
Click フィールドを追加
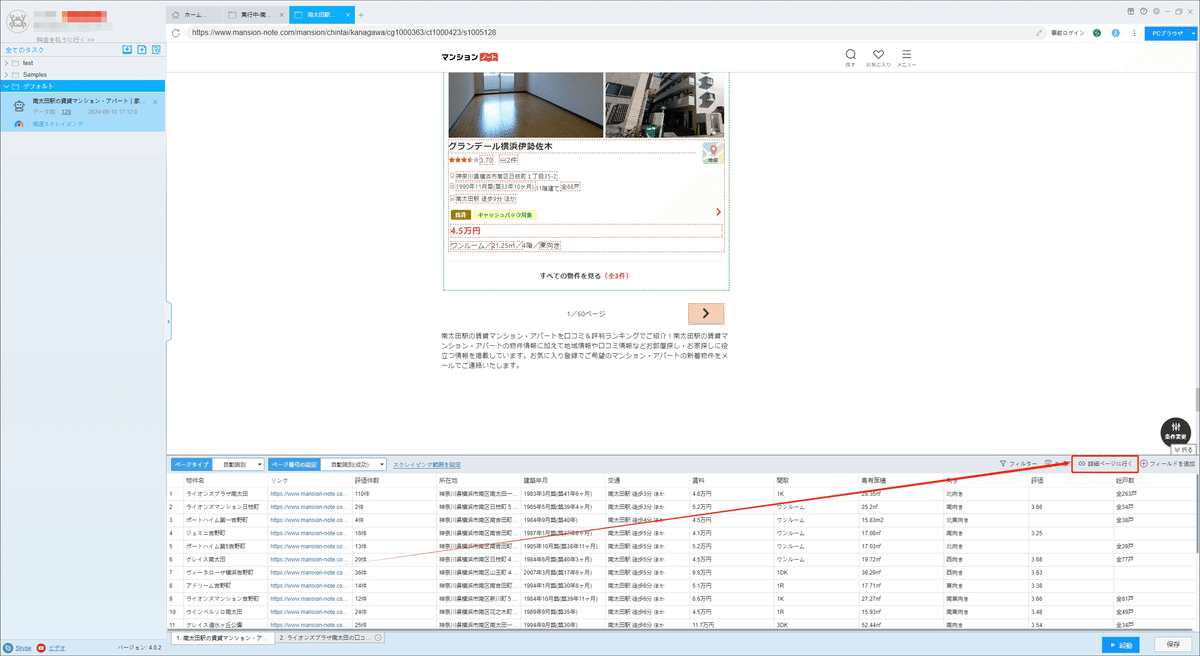click(x=1168, y=464)
